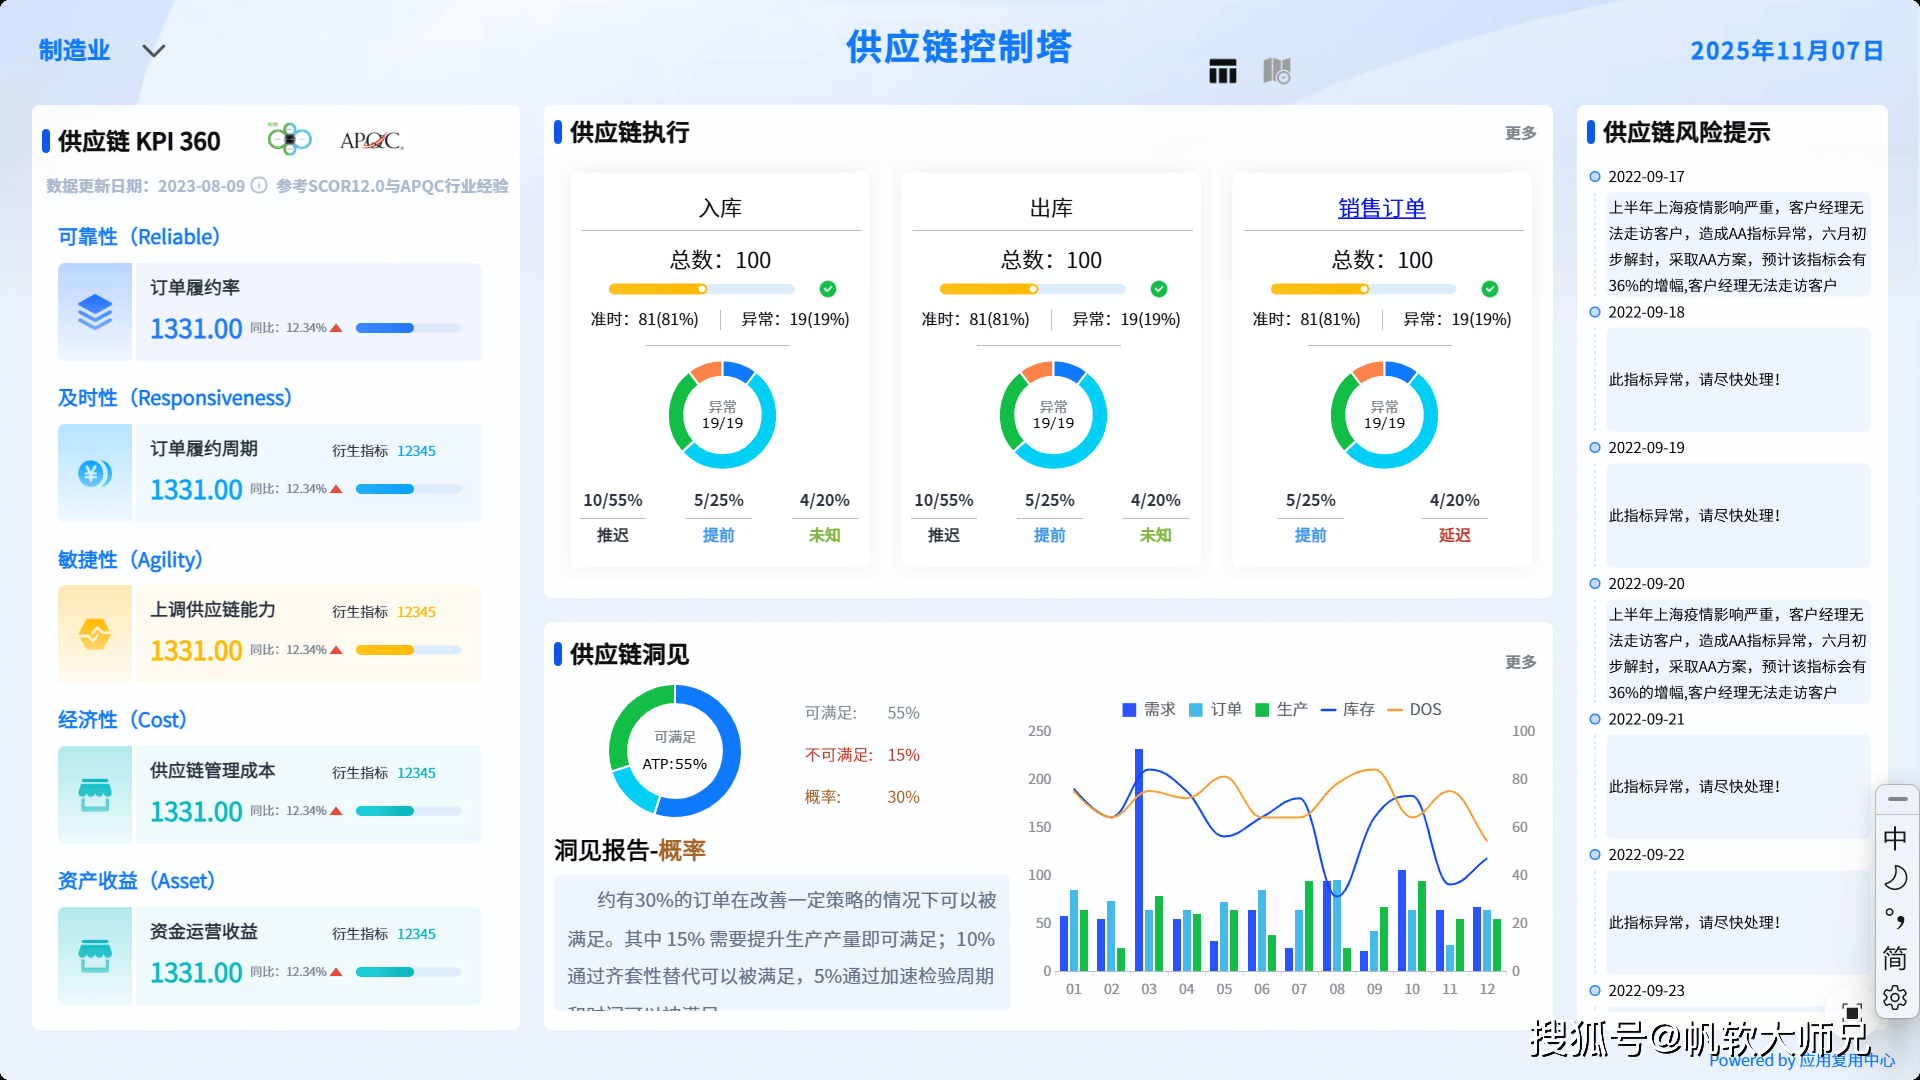Open the 销售订单 link
Screen dimensions: 1920x1080
coord(1382,208)
